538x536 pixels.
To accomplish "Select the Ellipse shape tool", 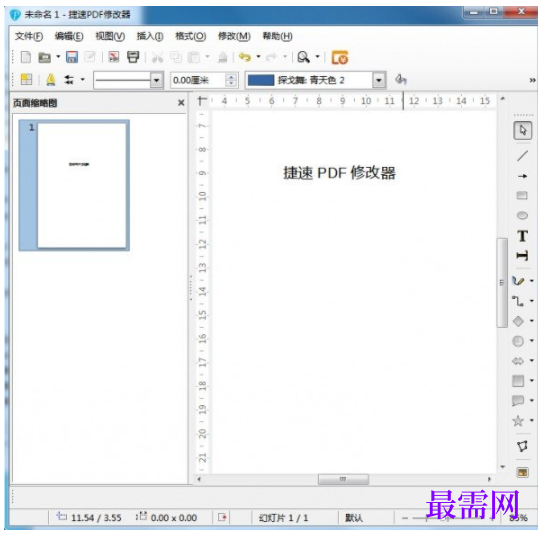I will click(522, 215).
